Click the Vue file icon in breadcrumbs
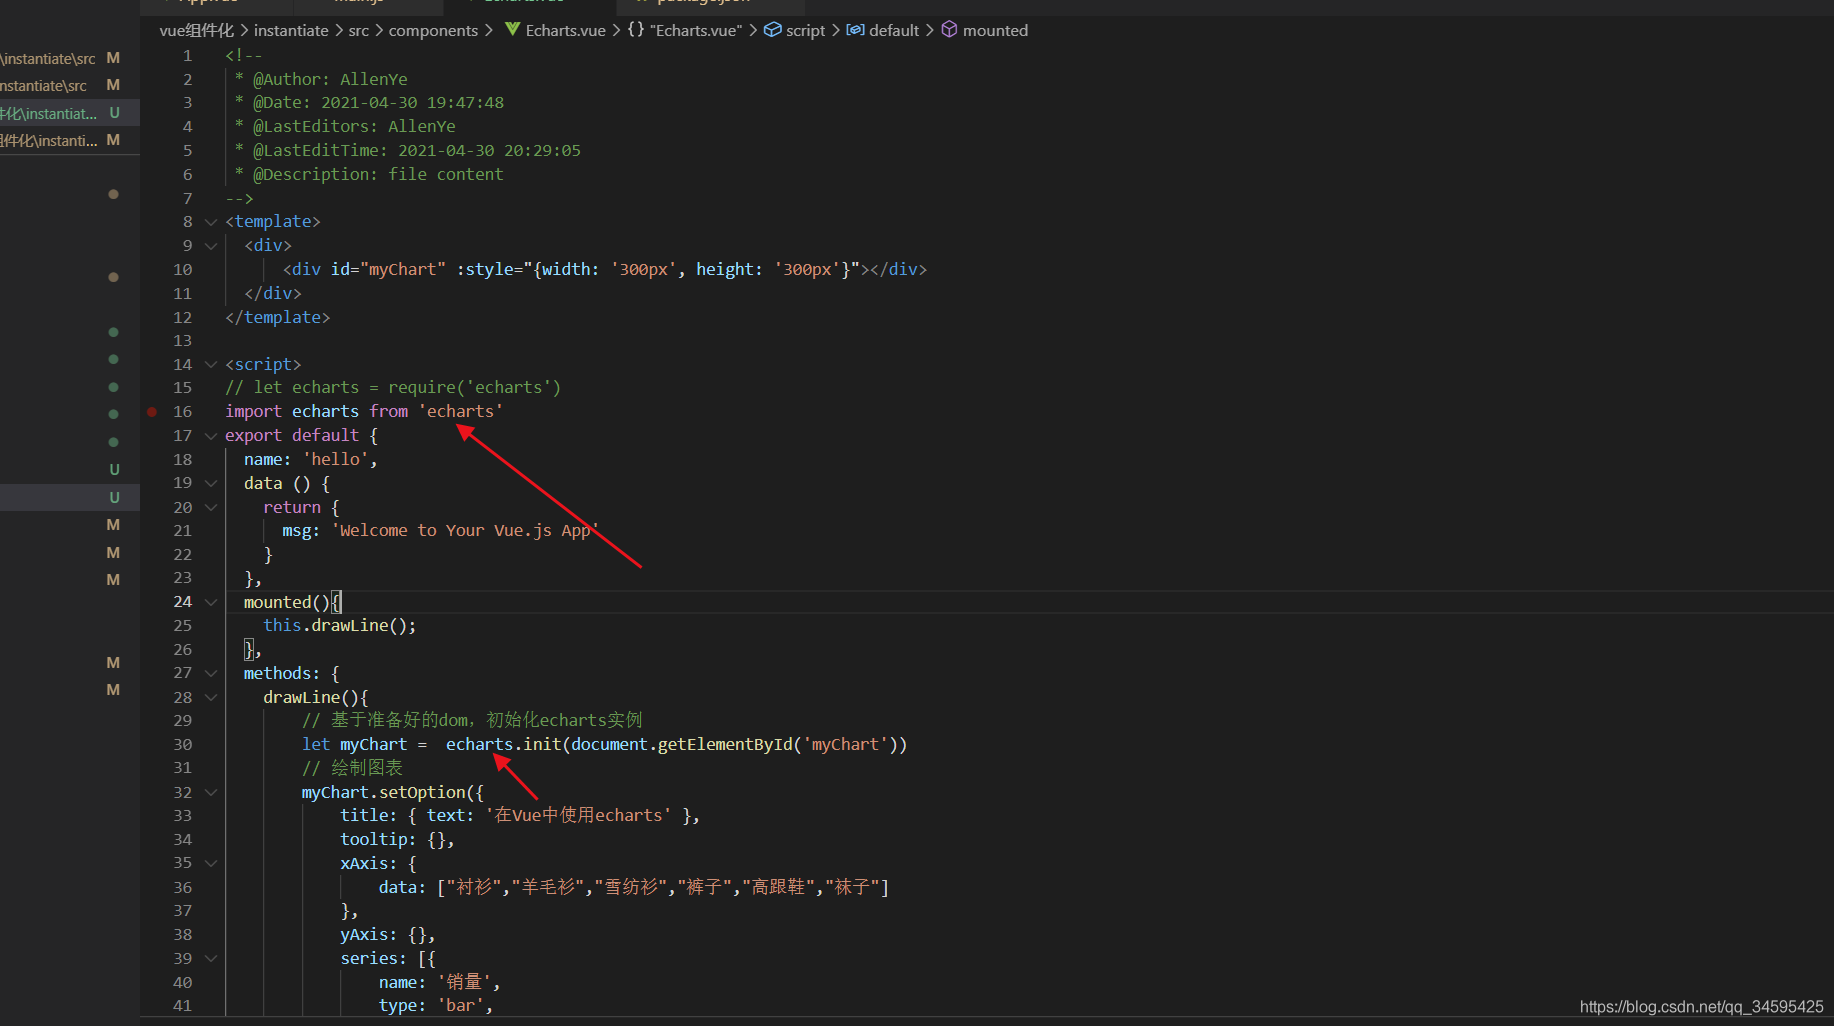 512,29
